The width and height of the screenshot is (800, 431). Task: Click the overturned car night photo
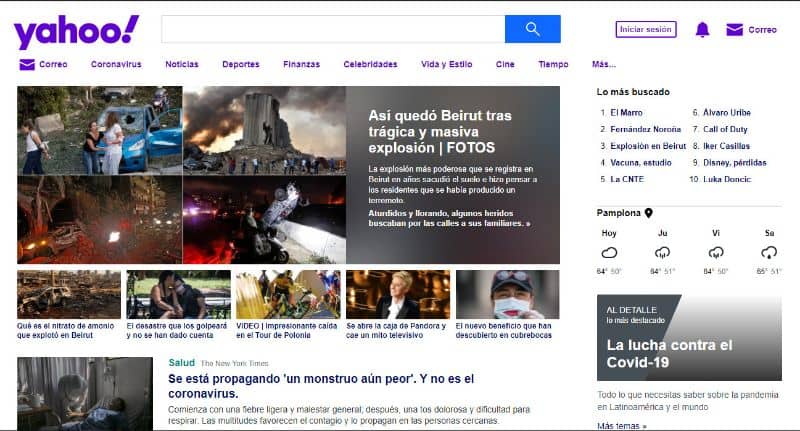pos(264,220)
